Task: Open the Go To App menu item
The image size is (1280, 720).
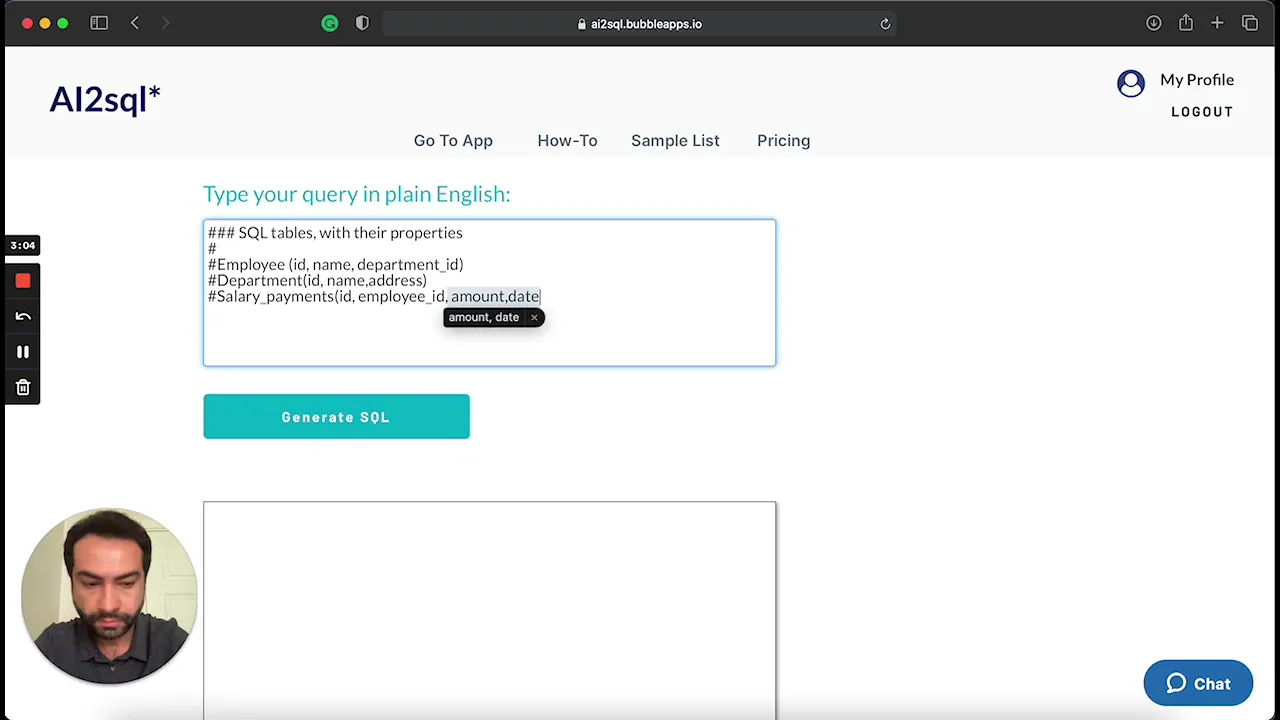Action: (x=453, y=141)
